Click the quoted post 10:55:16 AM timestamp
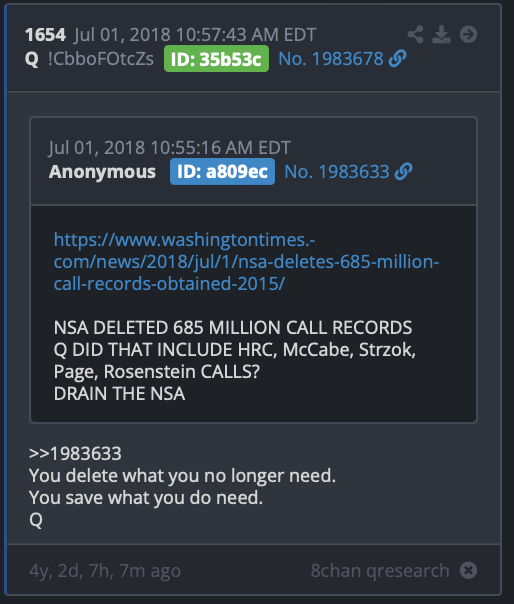The height and width of the screenshot is (604, 514). (x=170, y=148)
